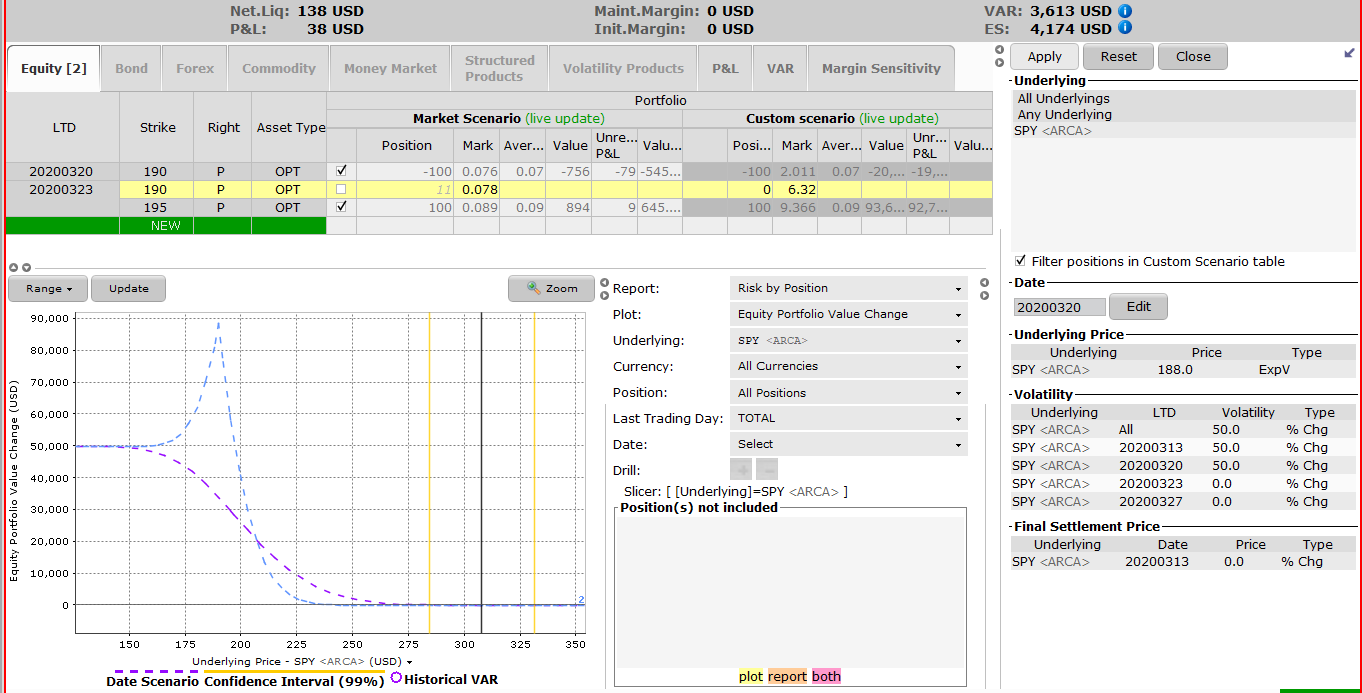
Task: Click the detach arrow icon beside Close
Action: (x=1349, y=52)
